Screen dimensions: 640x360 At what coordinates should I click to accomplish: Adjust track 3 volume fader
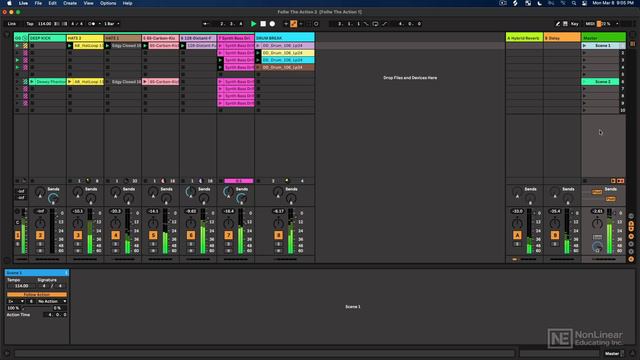tap(90, 231)
